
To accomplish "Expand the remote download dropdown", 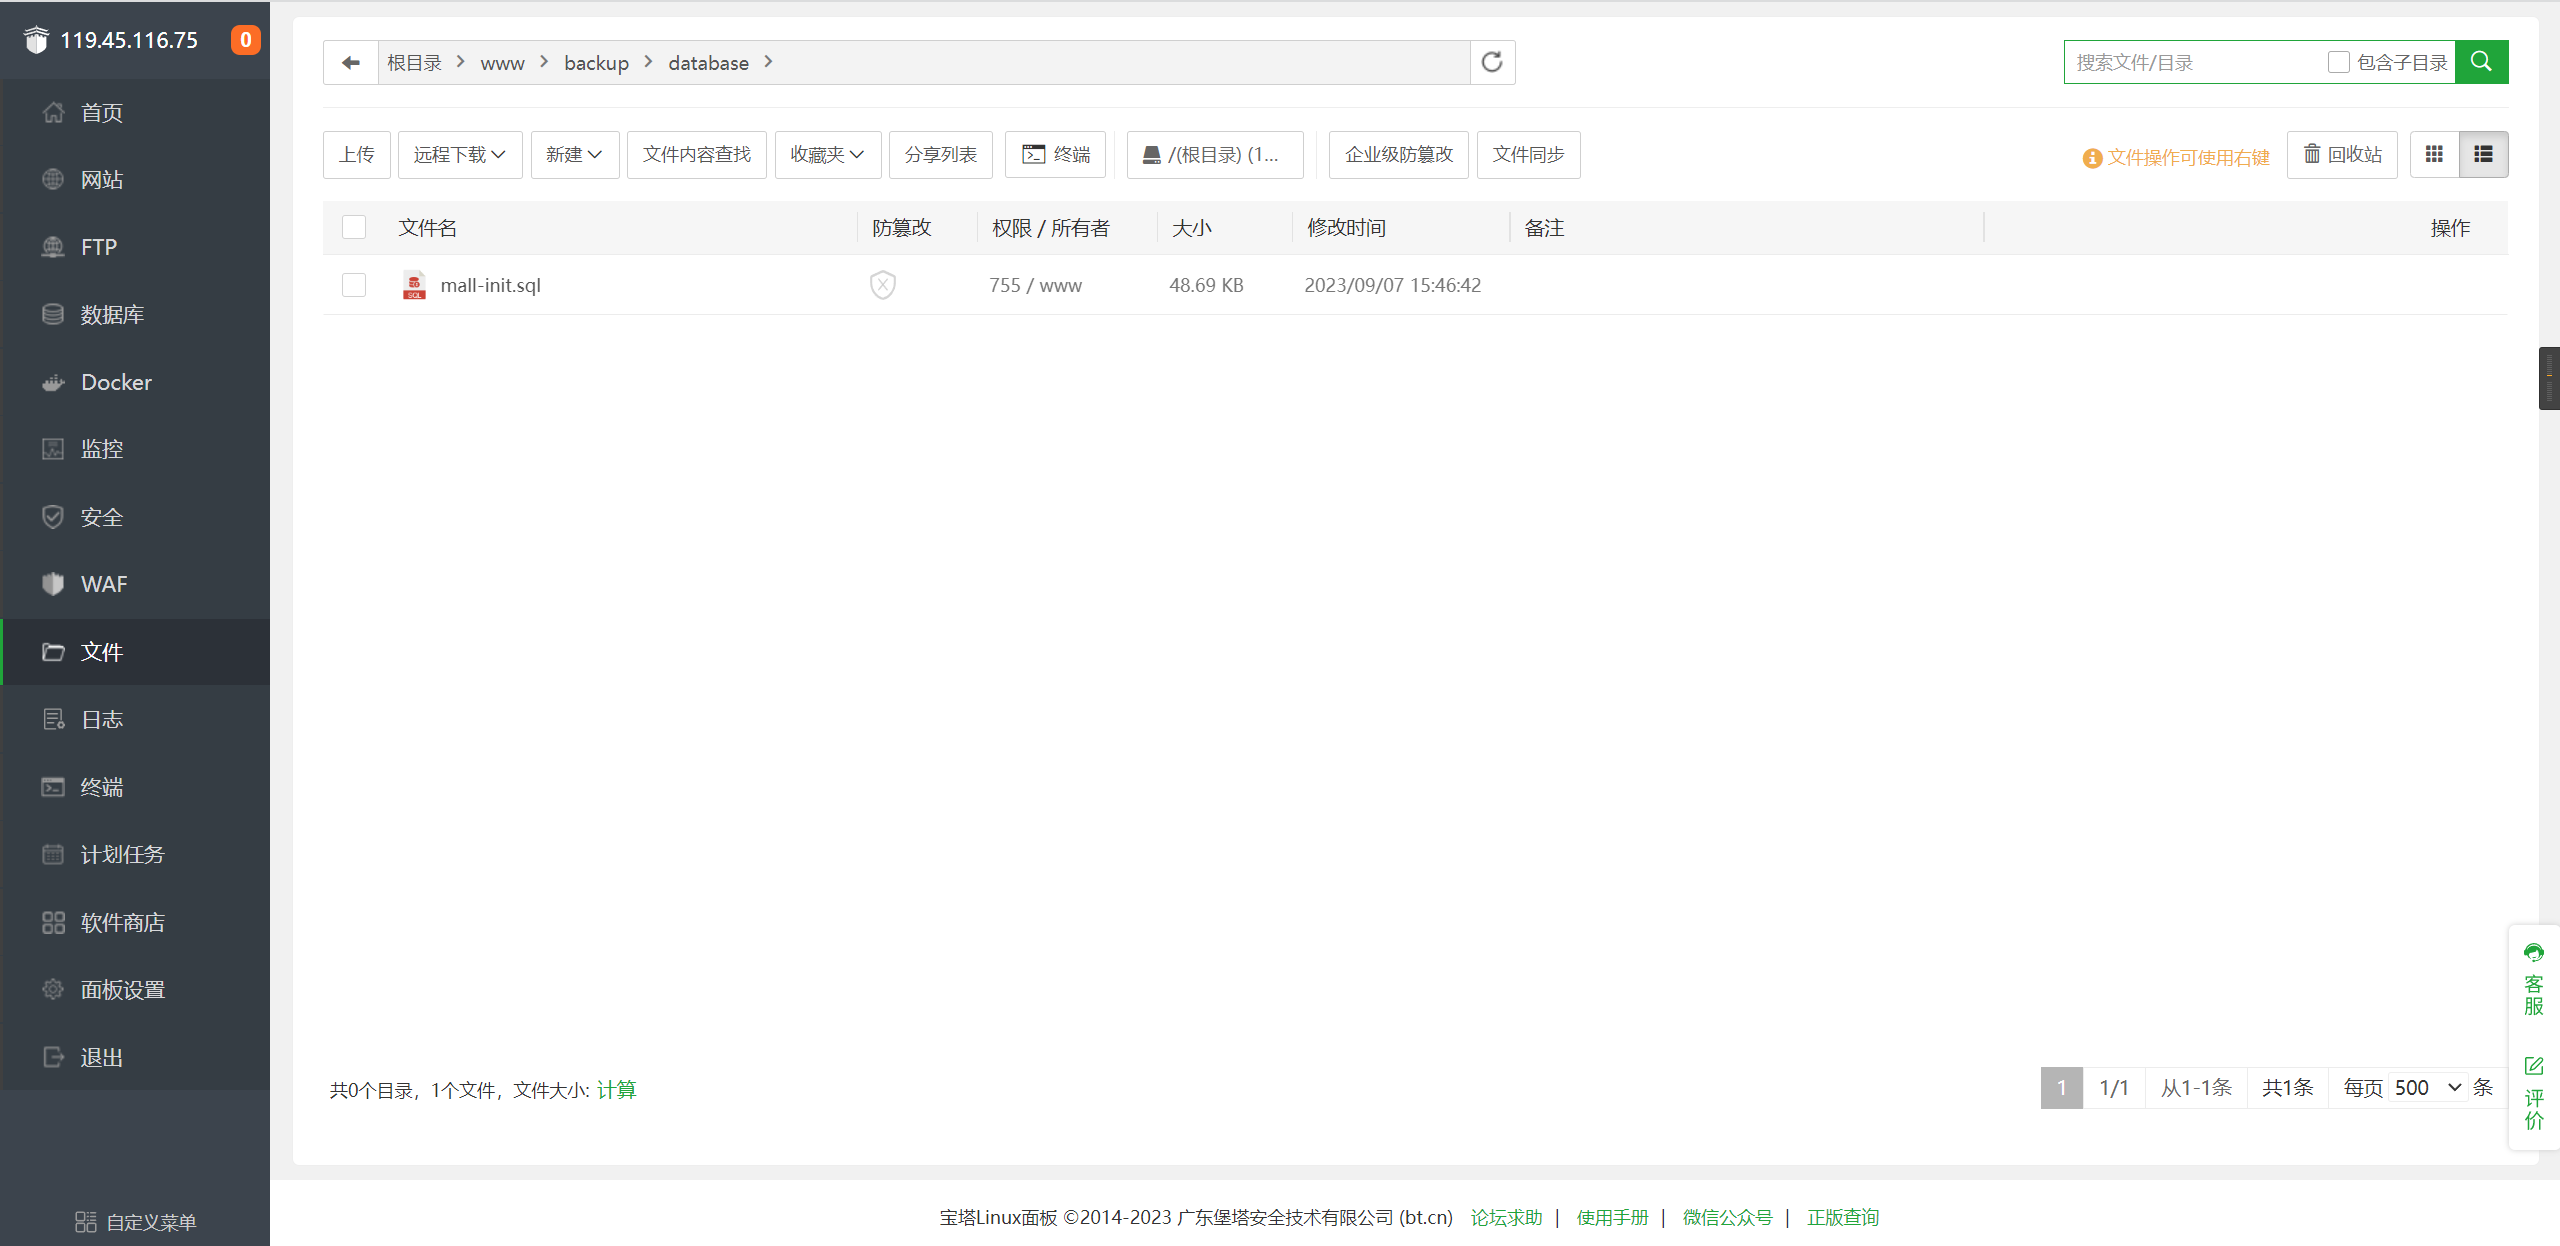I will pos(460,155).
